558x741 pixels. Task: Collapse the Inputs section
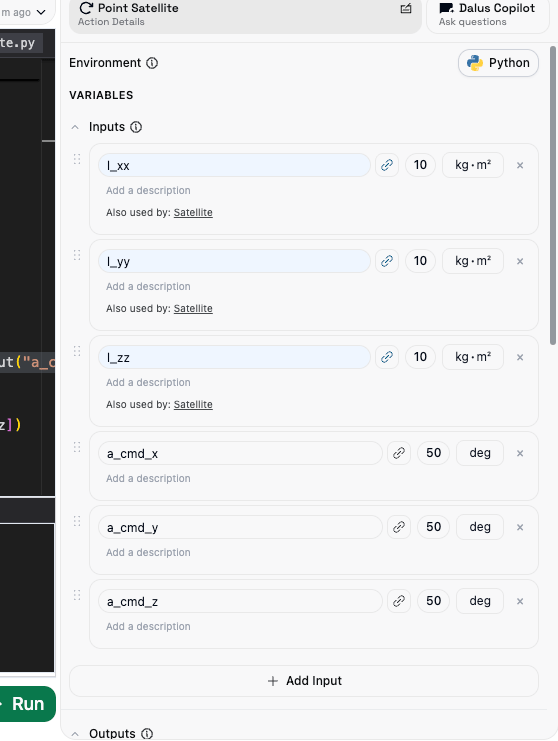coord(75,127)
